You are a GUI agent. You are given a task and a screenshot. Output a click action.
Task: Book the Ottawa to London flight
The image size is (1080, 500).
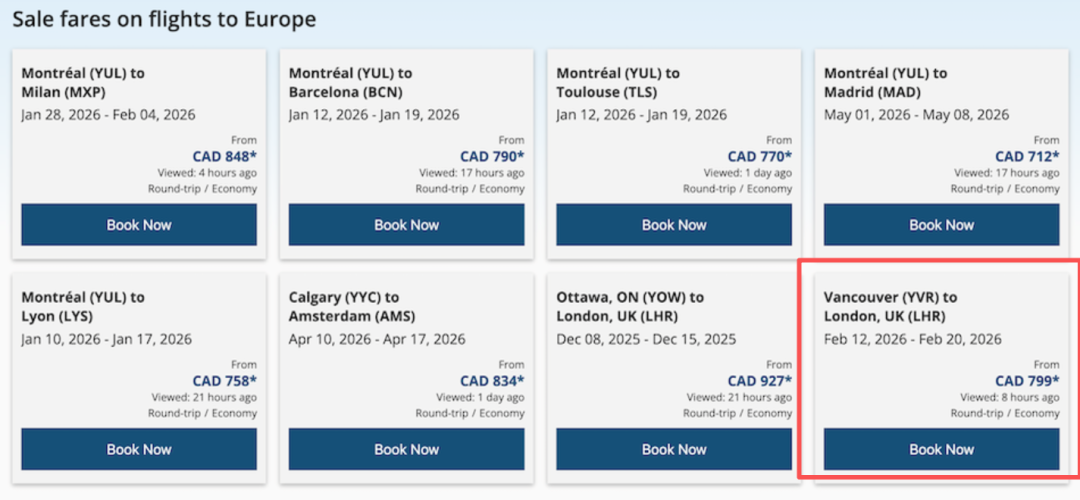[674, 449]
